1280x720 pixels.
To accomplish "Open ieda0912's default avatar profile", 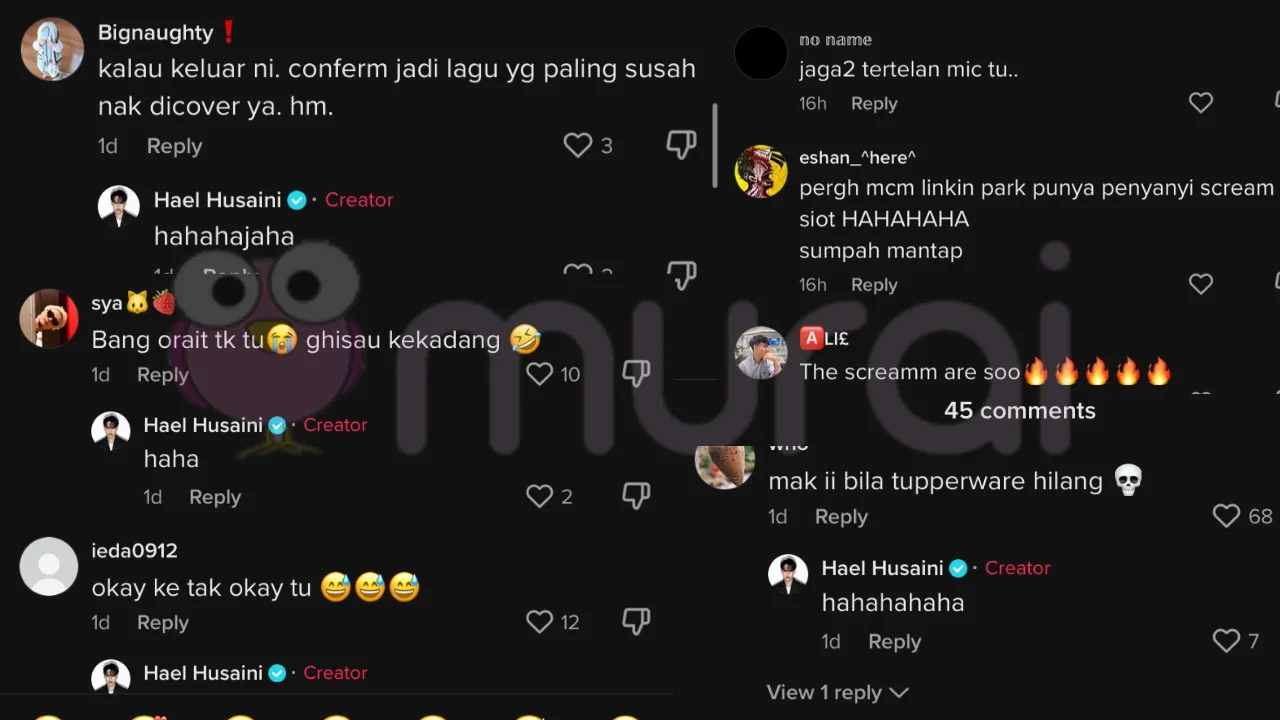I will click(49, 567).
